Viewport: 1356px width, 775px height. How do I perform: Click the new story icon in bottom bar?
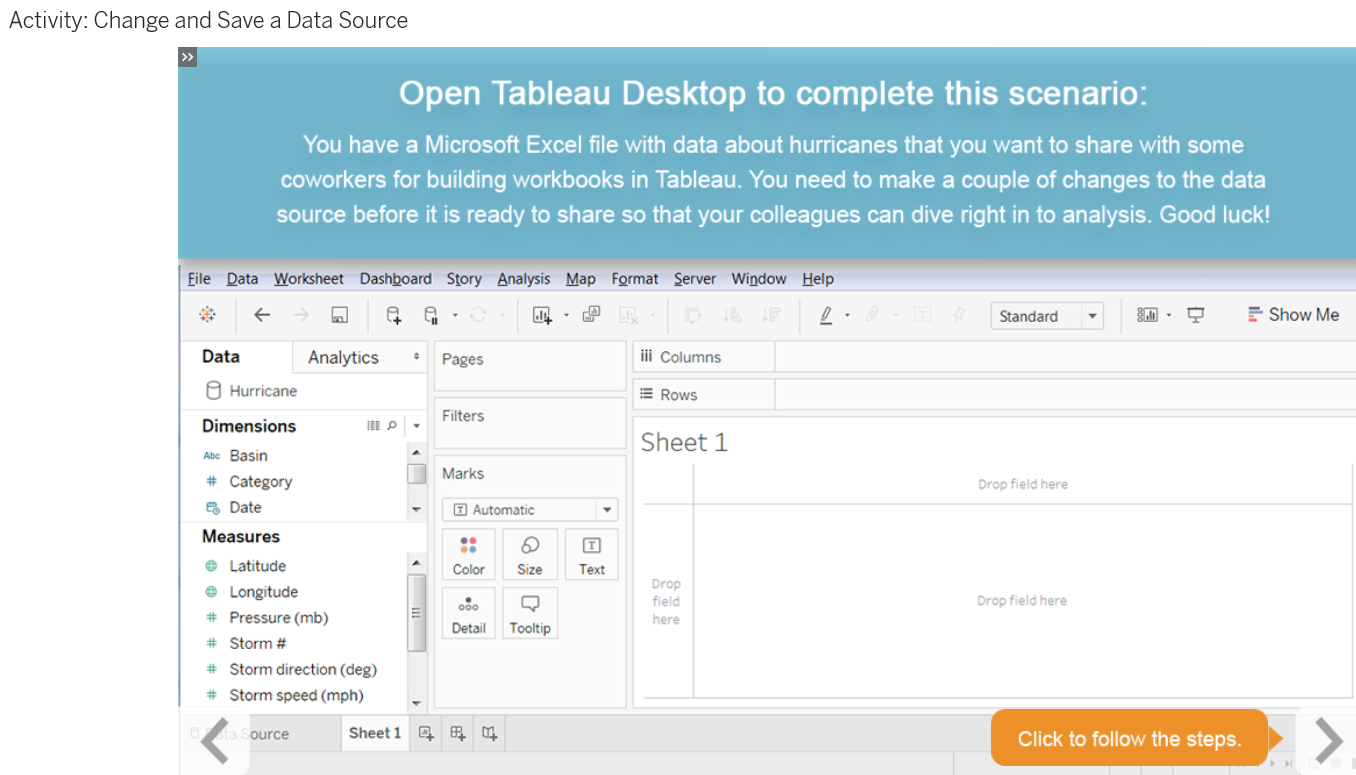point(489,733)
